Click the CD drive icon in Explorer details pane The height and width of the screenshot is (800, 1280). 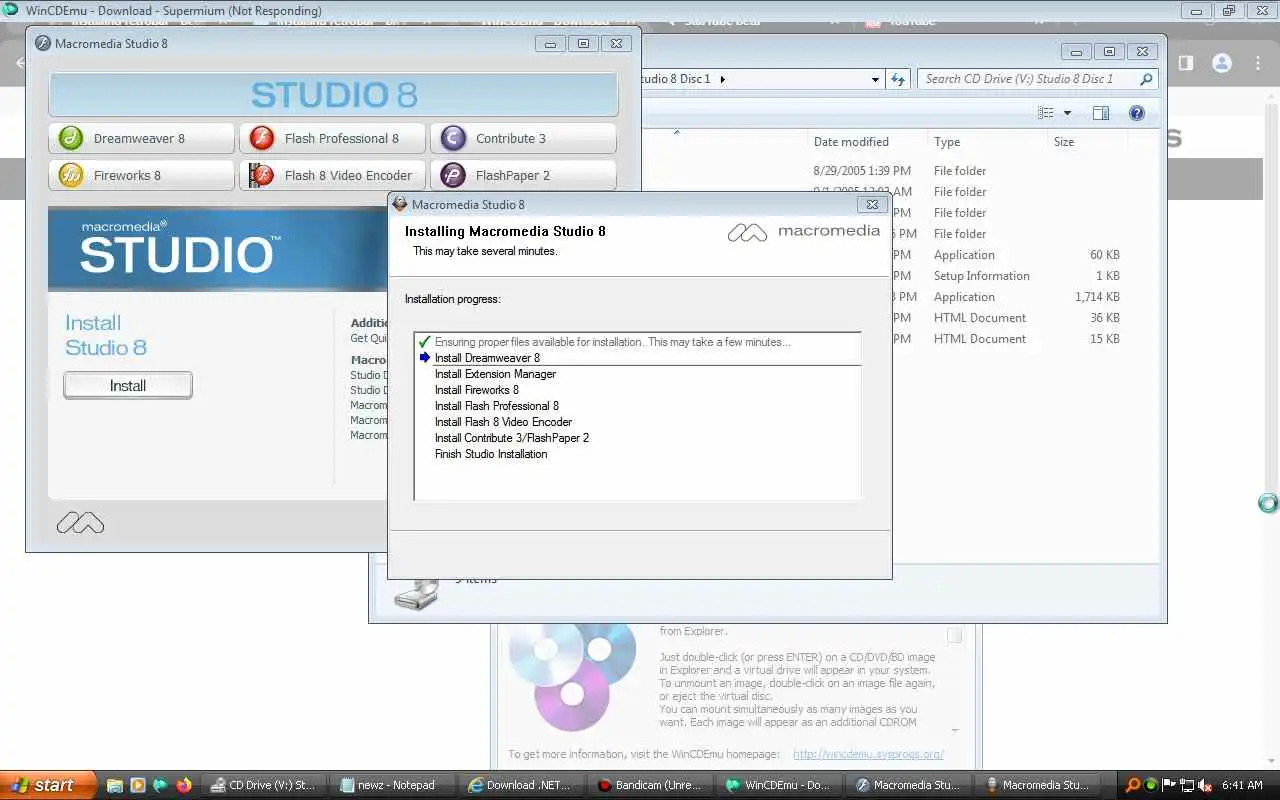tap(416, 595)
